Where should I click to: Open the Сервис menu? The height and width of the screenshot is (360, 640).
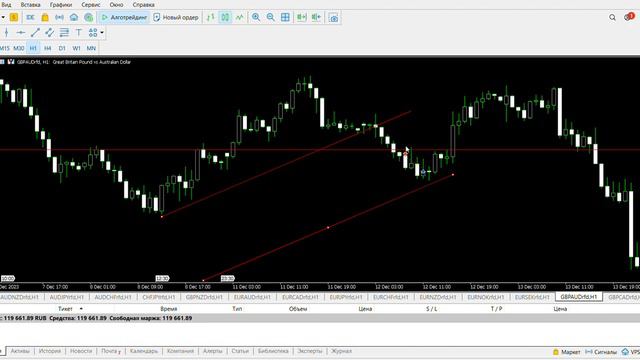click(91, 5)
